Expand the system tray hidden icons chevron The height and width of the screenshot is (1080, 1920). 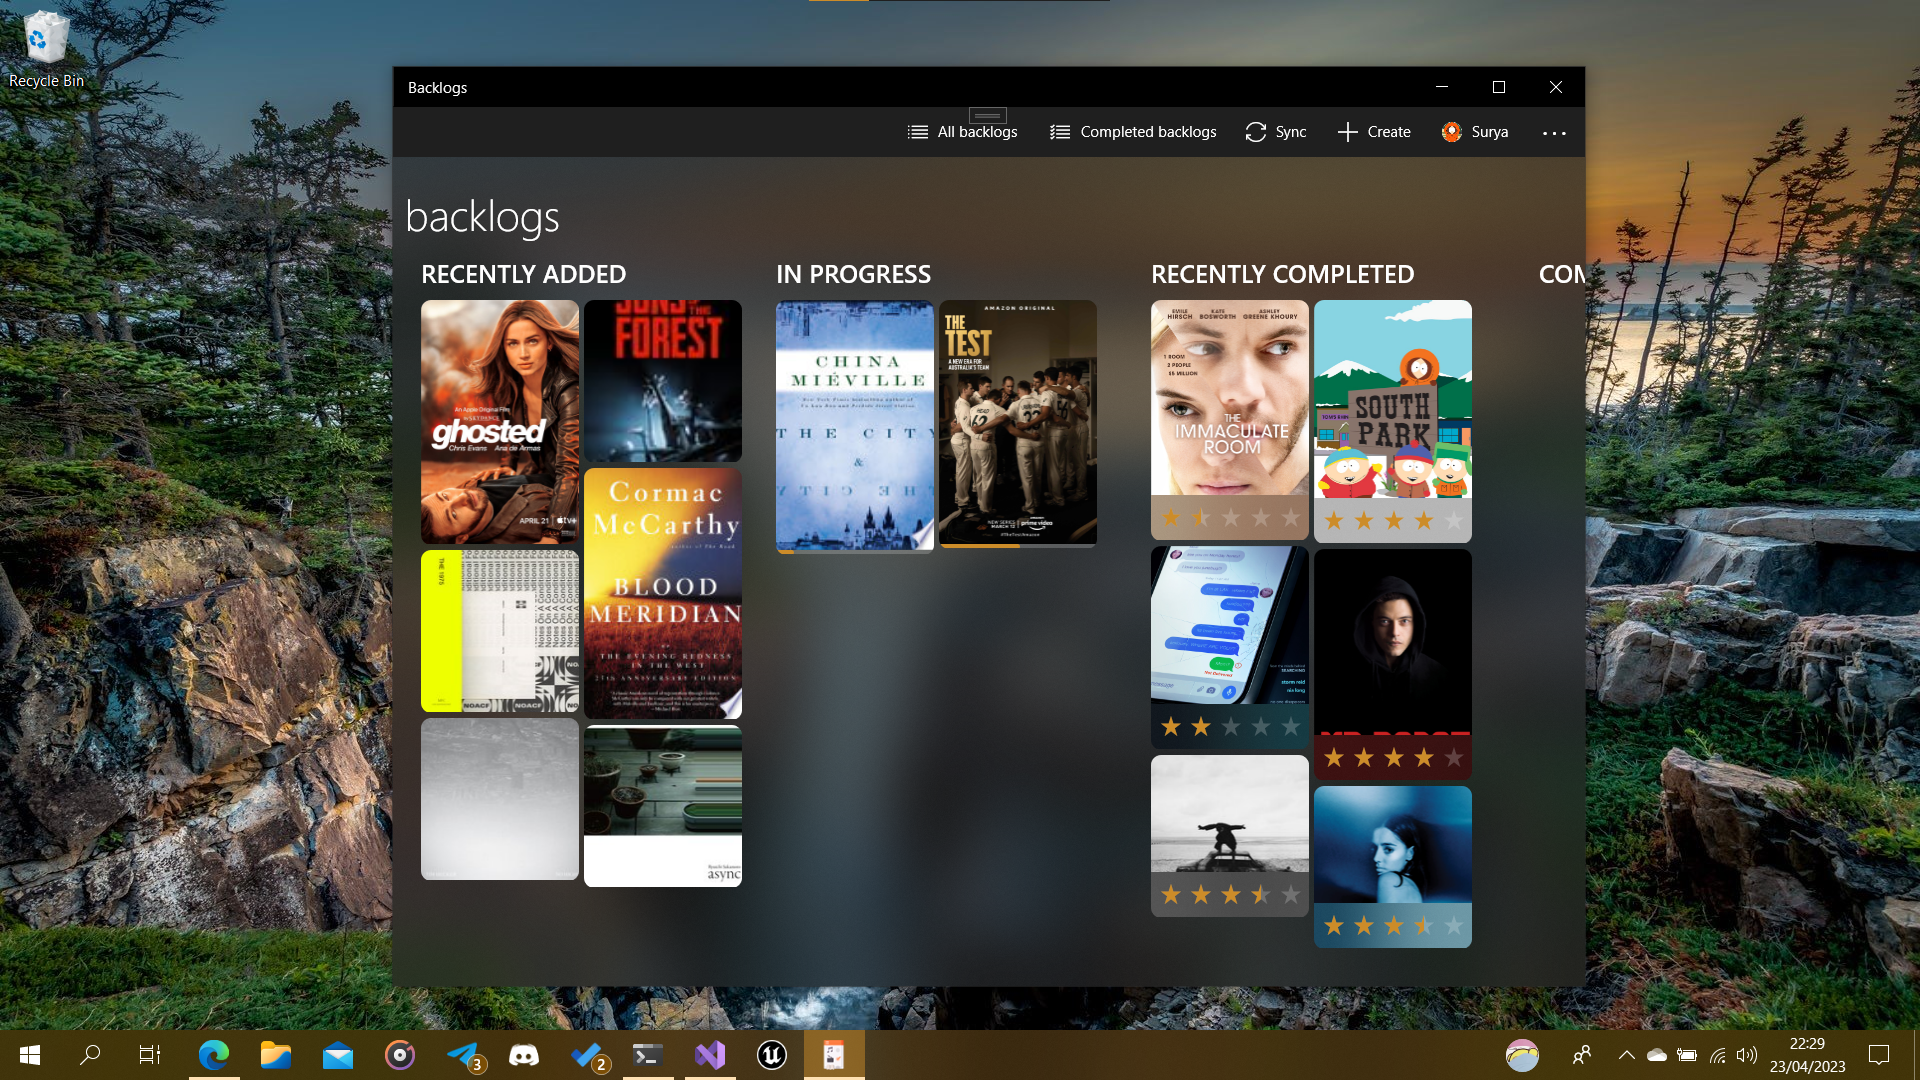point(1626,1055)
